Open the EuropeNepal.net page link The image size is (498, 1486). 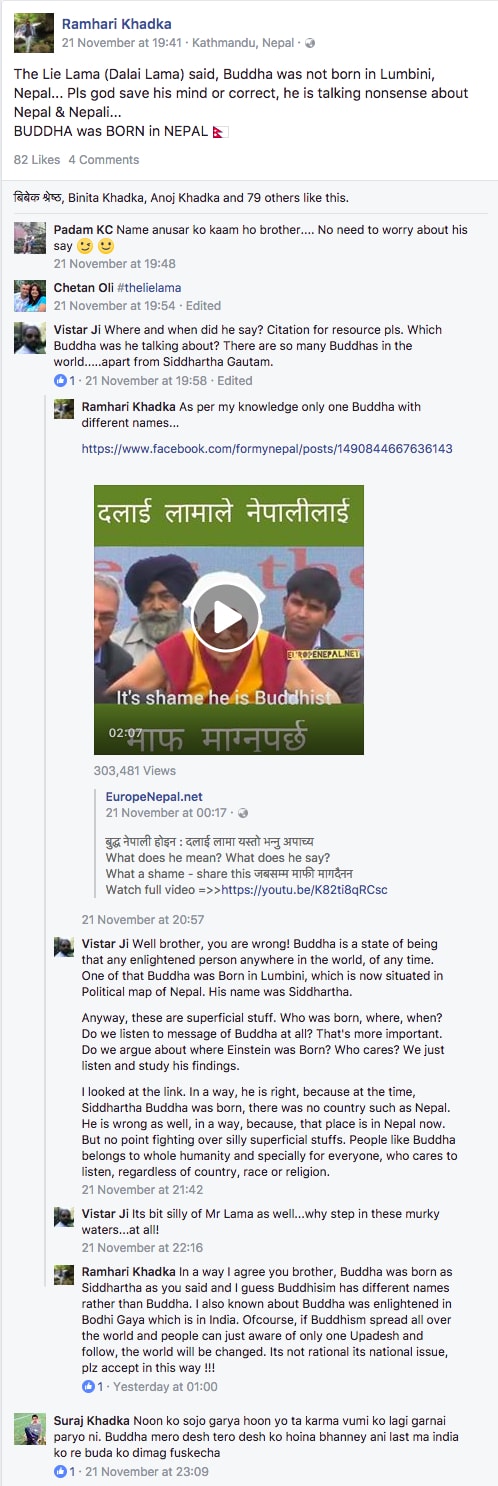click(x=154, y=797)
